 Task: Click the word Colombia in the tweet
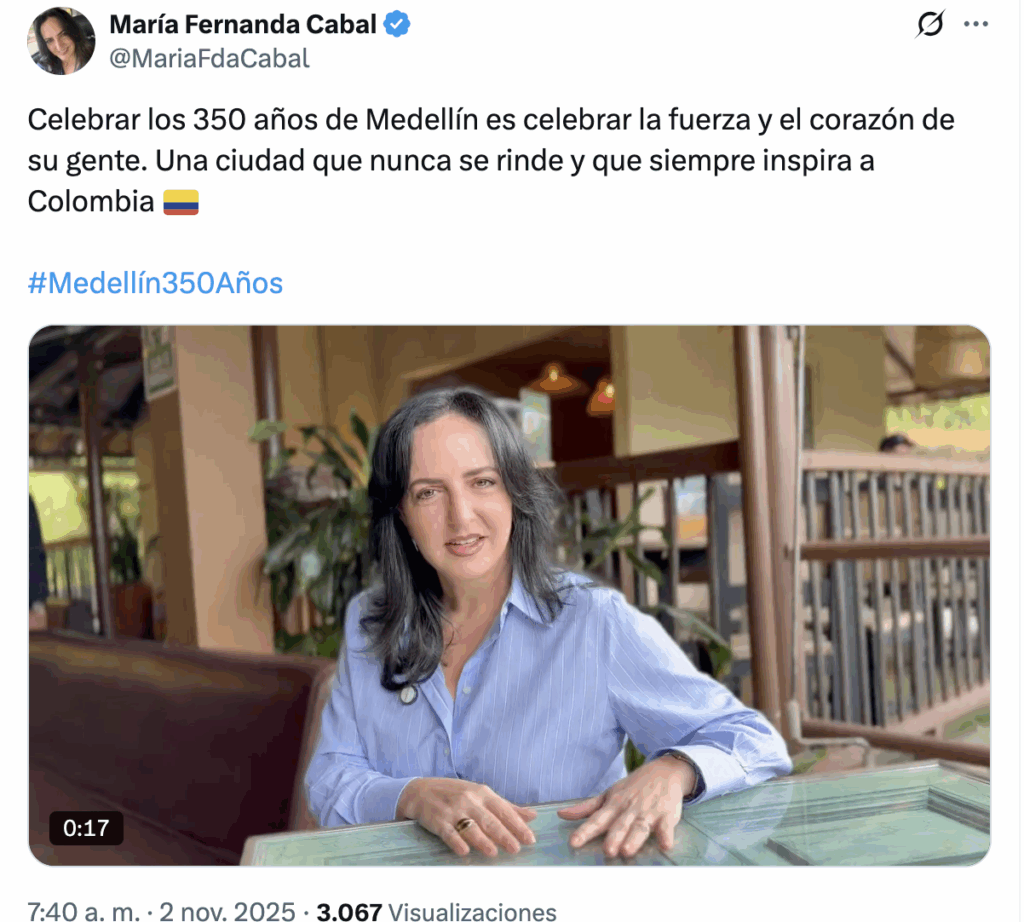coord(91,202)
